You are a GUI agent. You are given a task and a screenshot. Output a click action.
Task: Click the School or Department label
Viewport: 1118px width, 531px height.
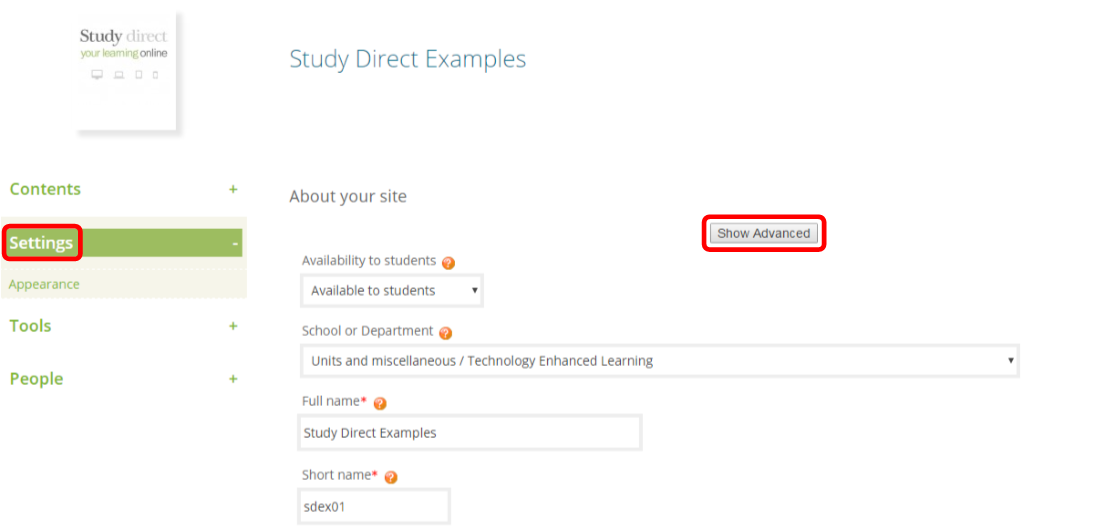pyautogui.click(x=367, y=331)
